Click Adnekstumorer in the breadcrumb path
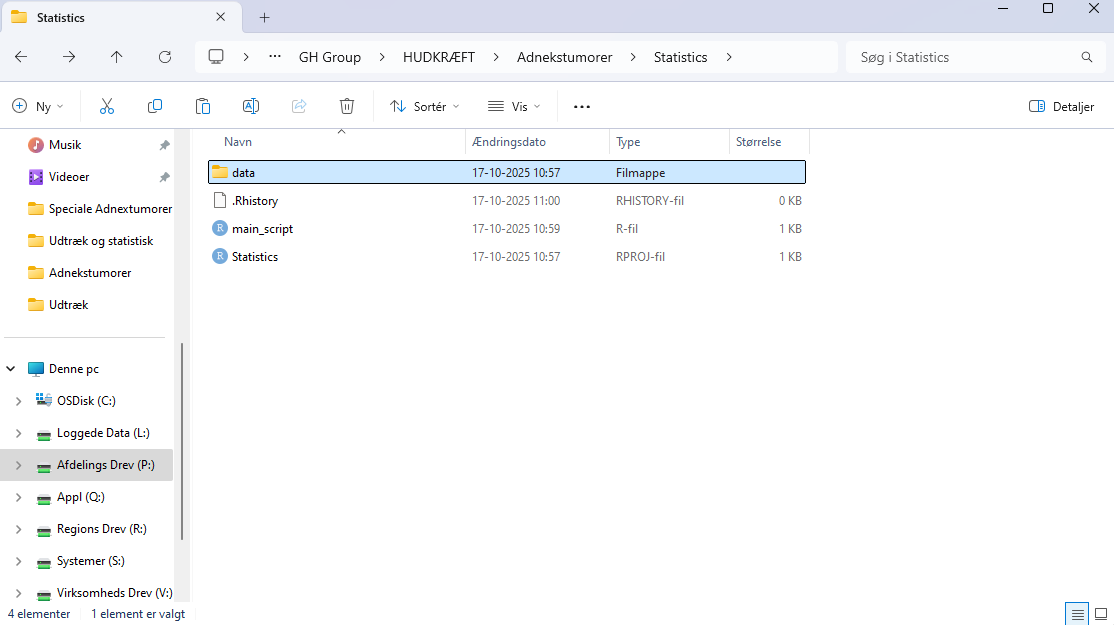 pyautogui.click(x=564, y=57)
